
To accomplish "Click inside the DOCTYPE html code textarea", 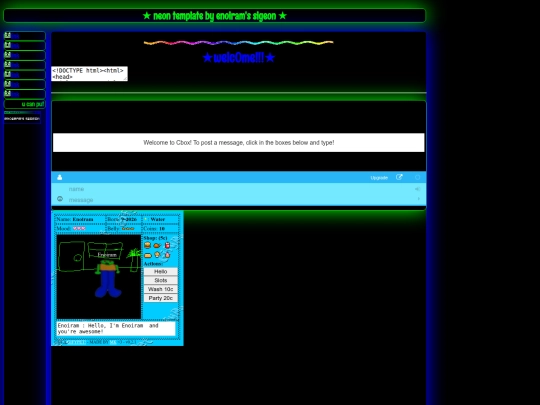I will (89, 74).
